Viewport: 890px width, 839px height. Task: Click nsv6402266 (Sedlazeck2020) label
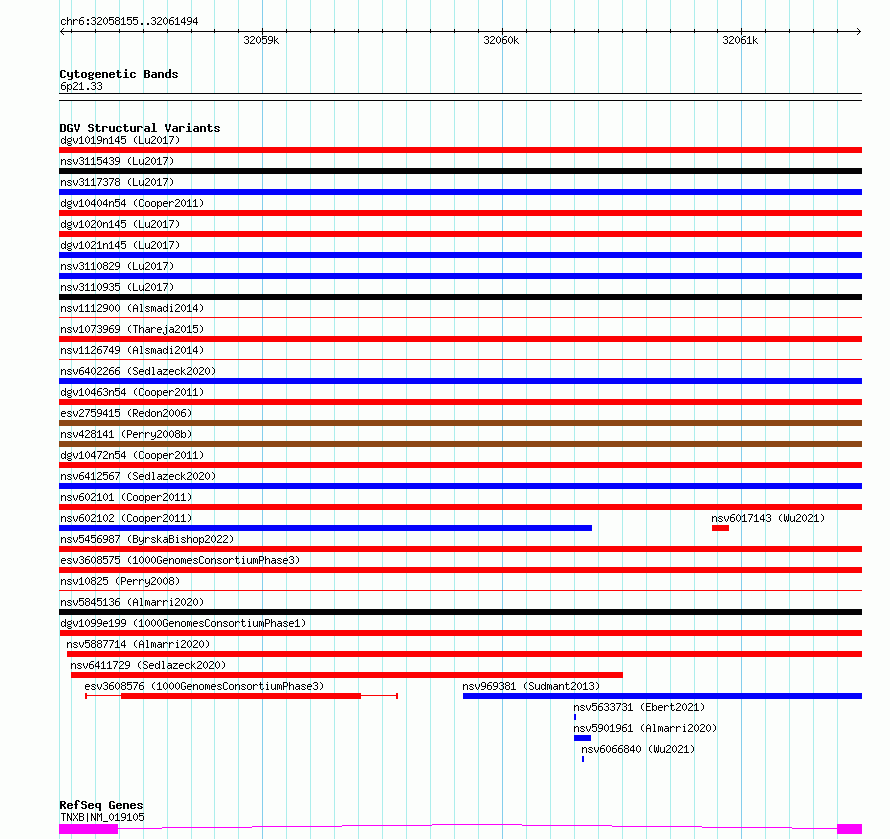(x=138, y=371)
